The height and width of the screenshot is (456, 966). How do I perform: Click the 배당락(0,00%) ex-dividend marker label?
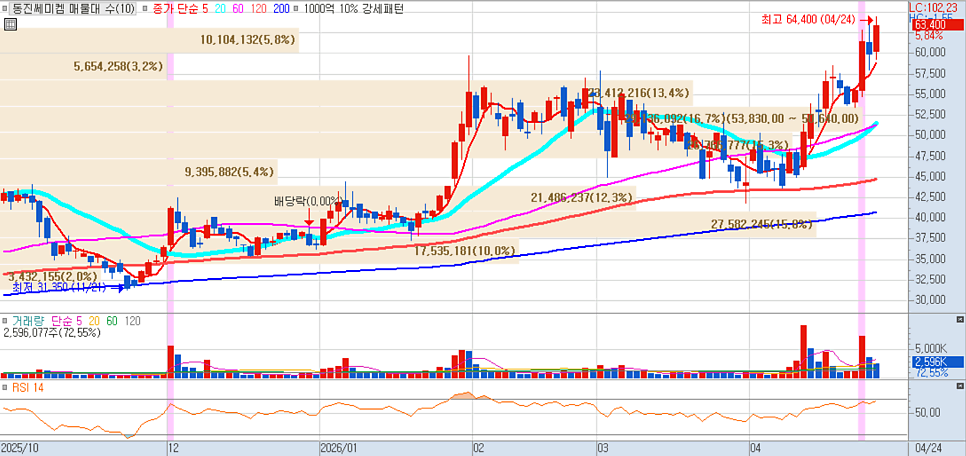(x=307, y=201)
